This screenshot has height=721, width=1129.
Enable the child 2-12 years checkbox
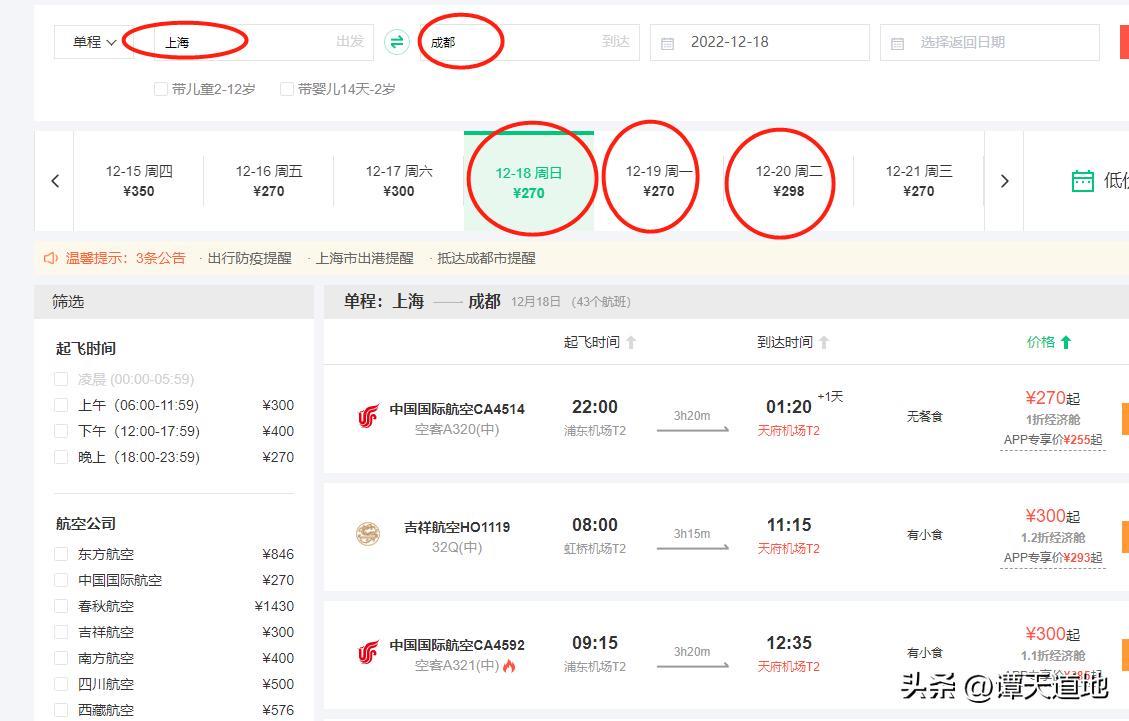click(161, 89)
